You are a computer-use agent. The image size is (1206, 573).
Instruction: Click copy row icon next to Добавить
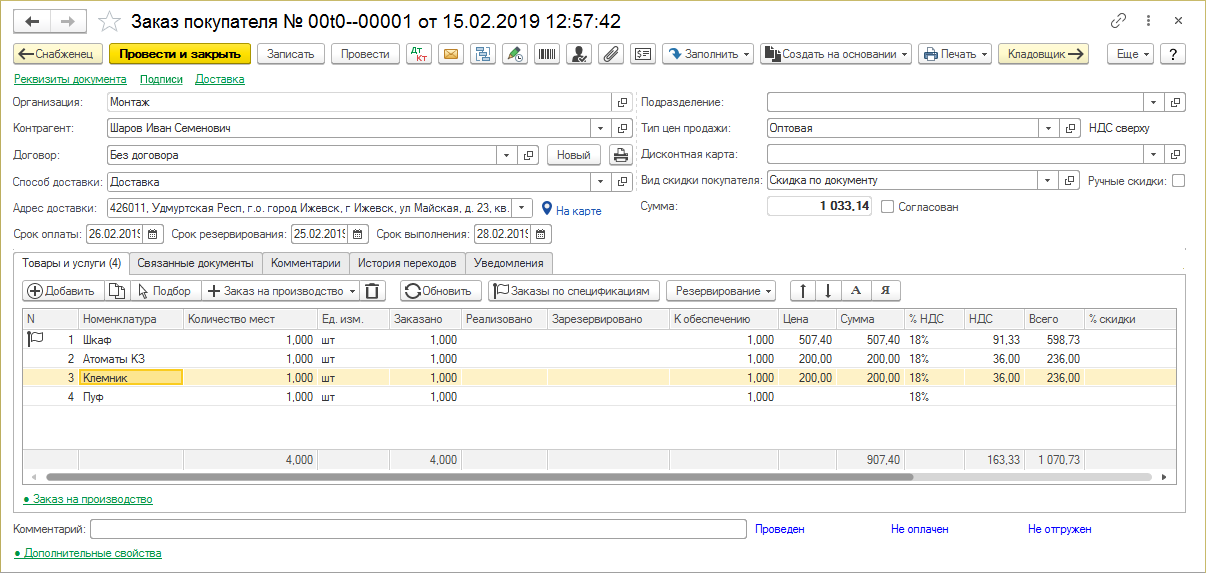click(x=116, y=291)
